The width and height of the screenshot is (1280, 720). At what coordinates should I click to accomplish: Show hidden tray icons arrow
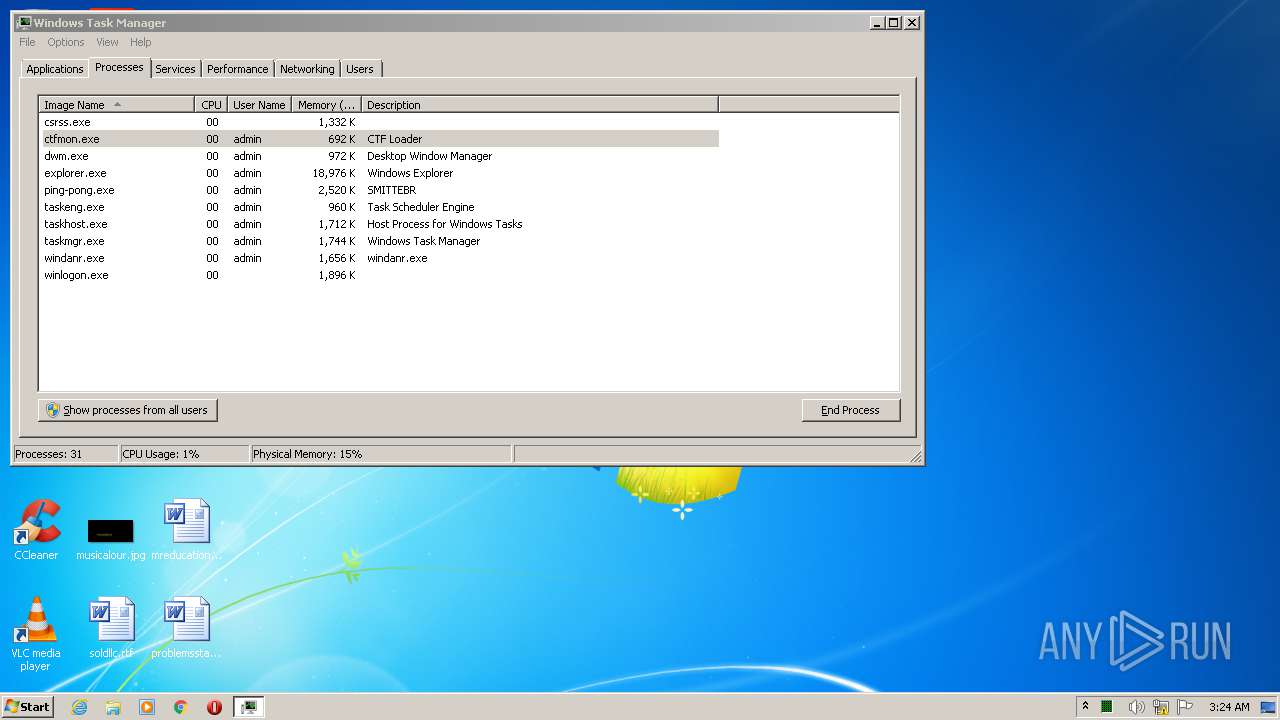point(1085,707)
